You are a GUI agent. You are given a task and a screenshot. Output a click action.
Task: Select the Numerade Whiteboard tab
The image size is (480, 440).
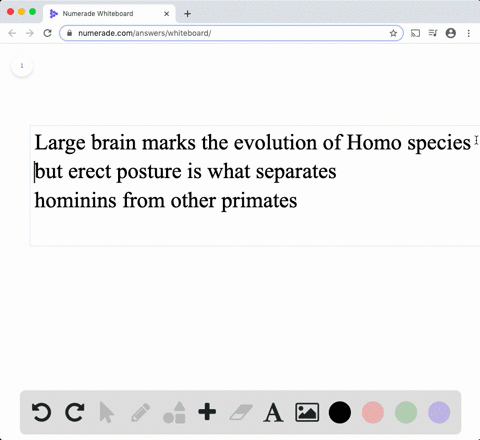pos(109,14)
